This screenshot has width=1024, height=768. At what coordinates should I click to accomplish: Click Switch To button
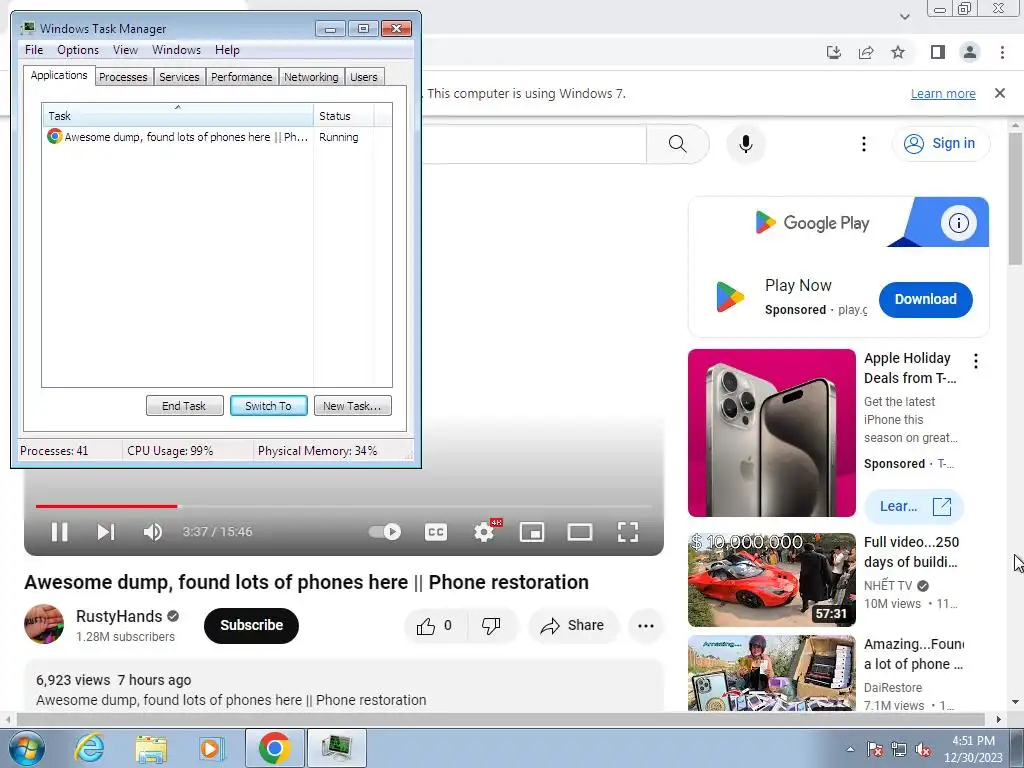pyautogui.click(x=268, y=406)
